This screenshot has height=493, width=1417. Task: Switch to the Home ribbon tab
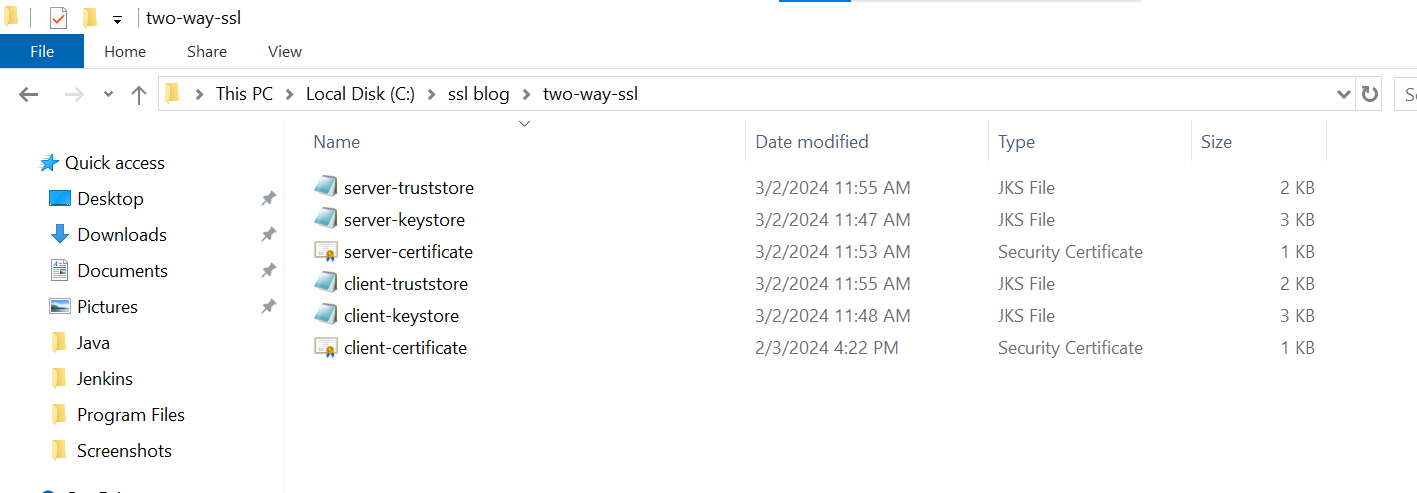[x=125, y=51]
